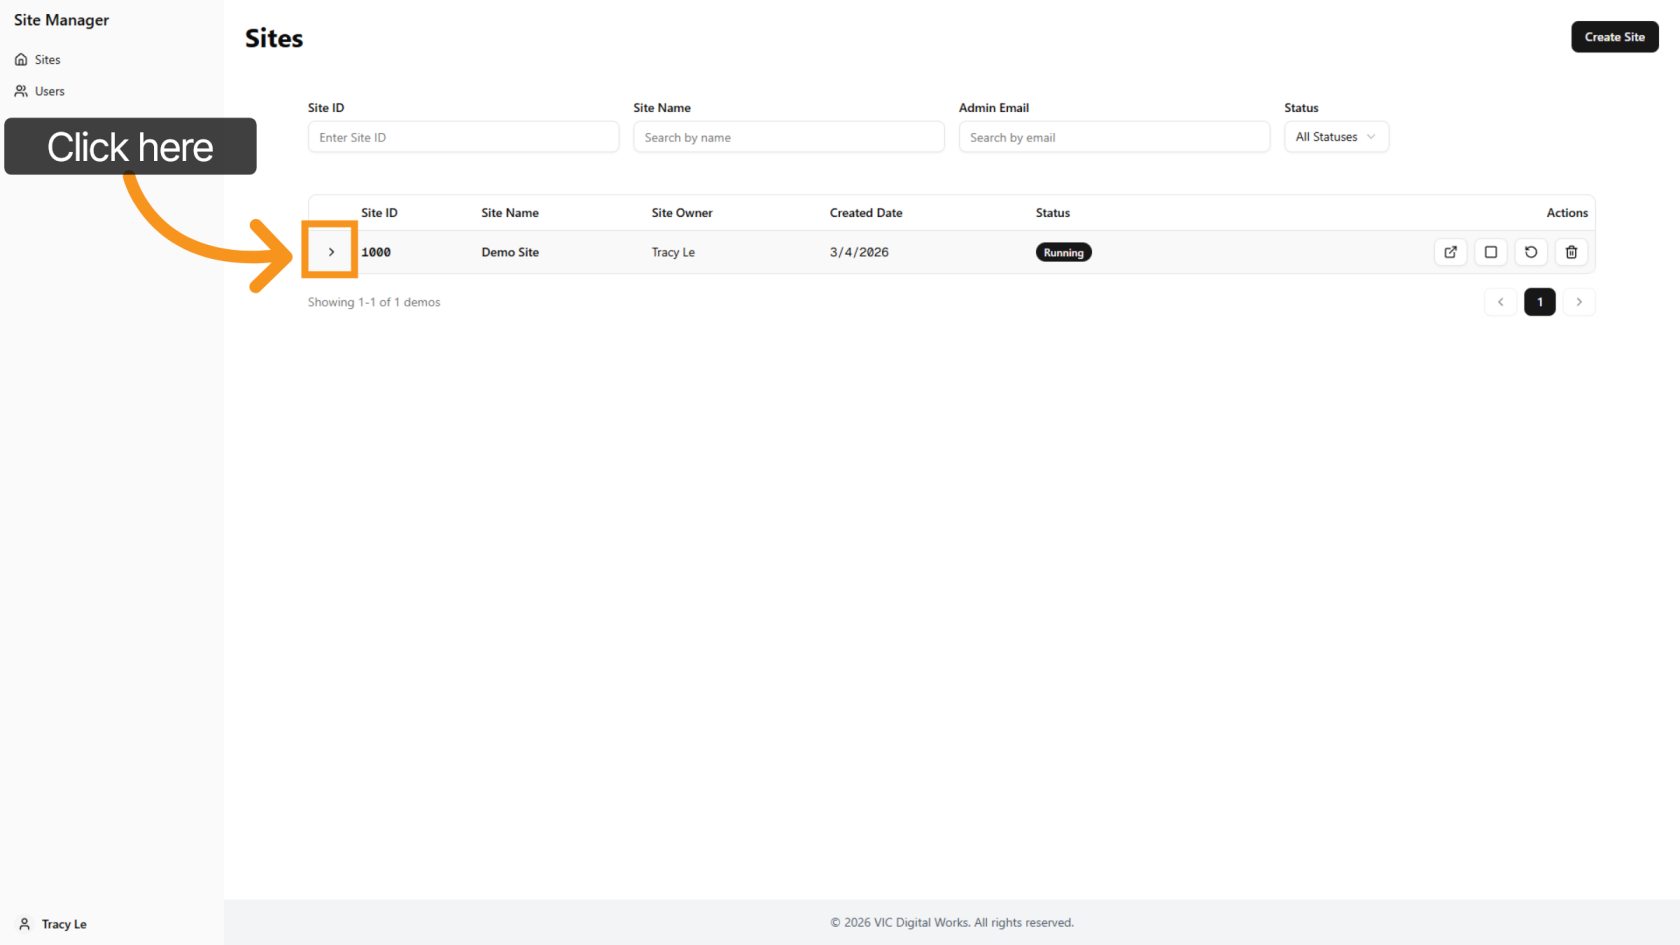Select Sites in the navigation menu

46,59
